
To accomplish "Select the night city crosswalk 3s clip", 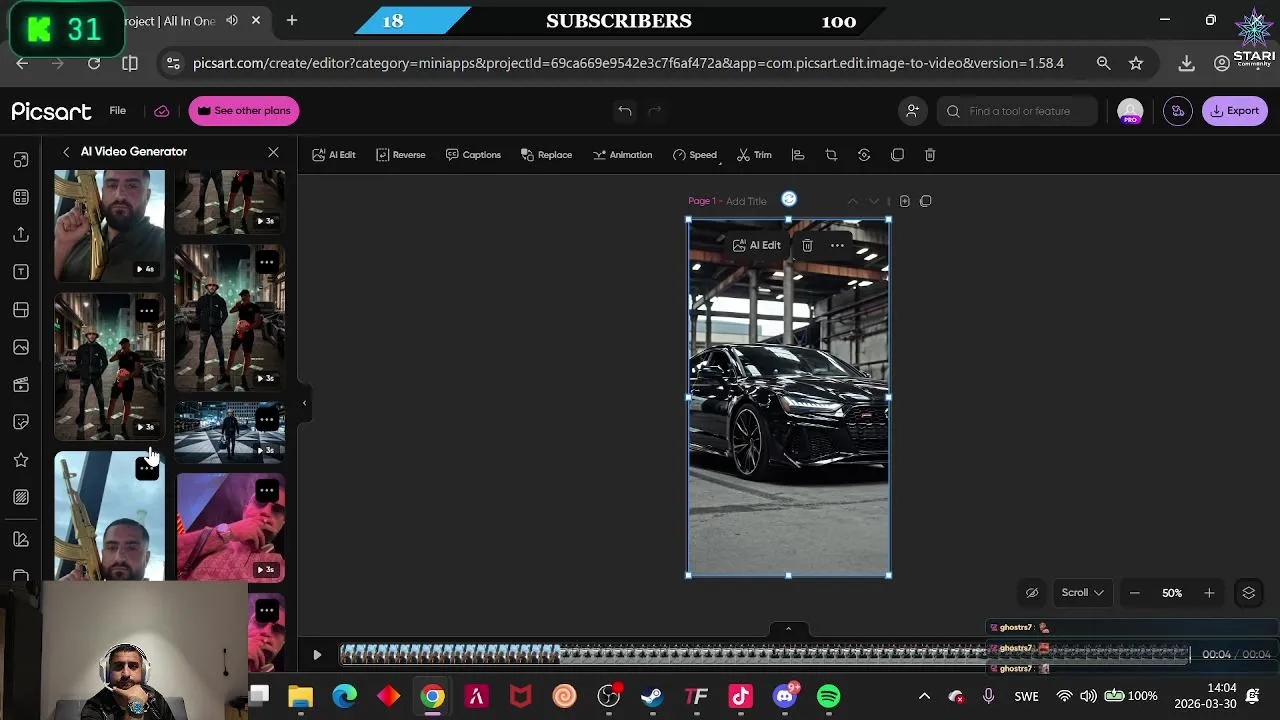I will (x=230, y=433).
